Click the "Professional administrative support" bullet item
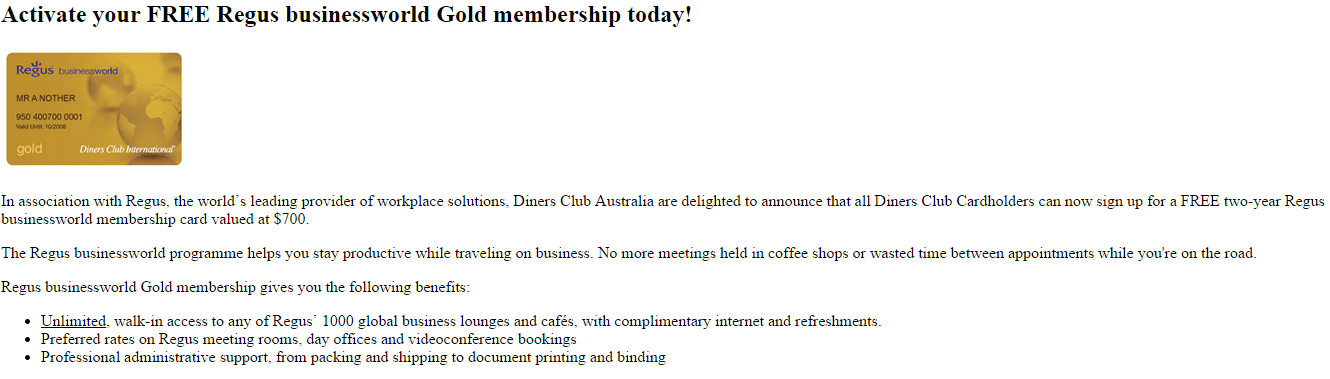Screen dimensions: 1330x379 [x=353, y=357]
